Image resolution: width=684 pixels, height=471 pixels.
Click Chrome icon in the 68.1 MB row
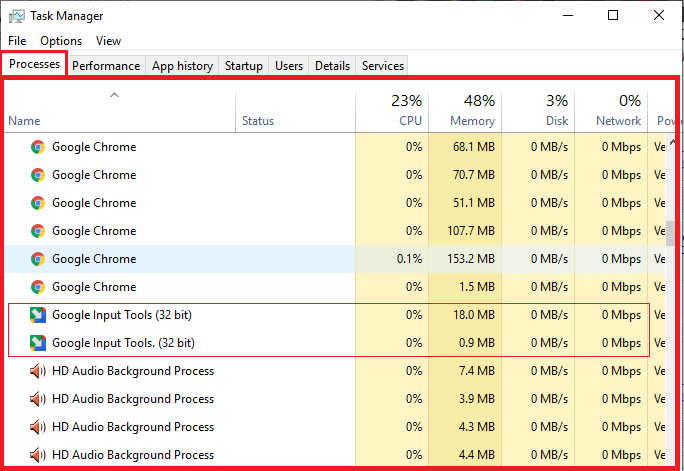point(38,147)
